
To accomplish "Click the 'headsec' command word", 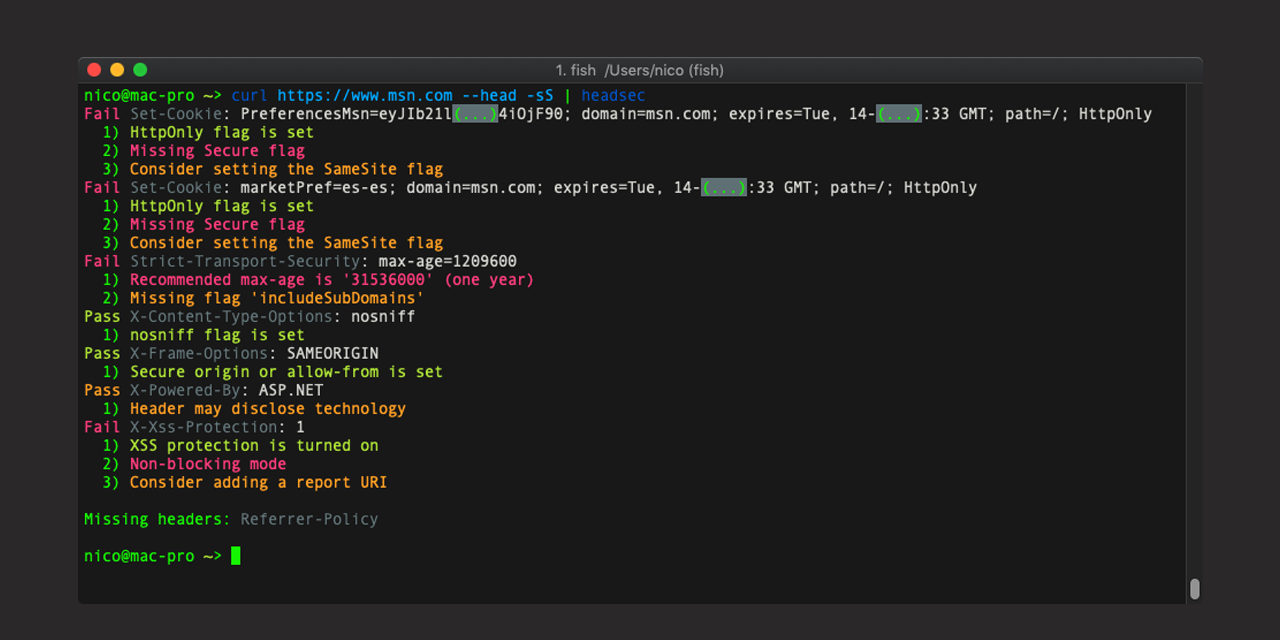I will (x=613, y=96).
